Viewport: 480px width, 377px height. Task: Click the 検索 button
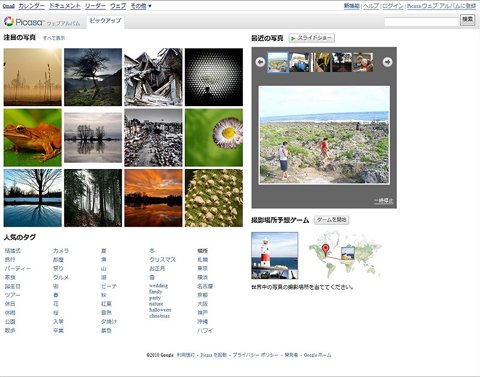467,20
